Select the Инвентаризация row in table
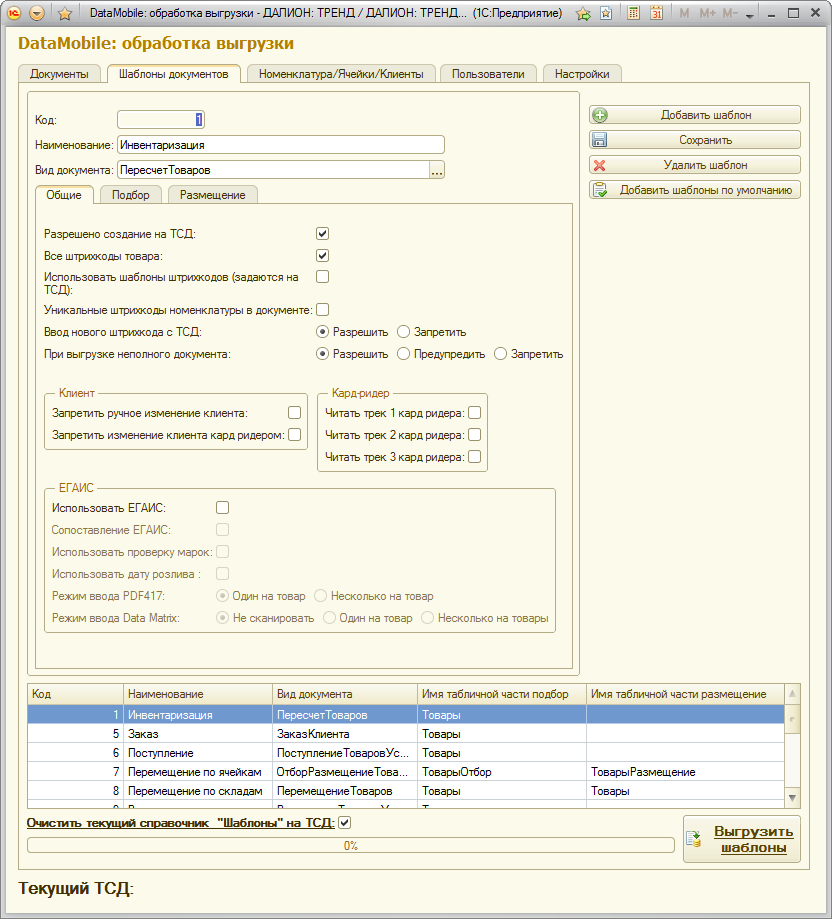The image size is (832, 919). coord(406,714)
